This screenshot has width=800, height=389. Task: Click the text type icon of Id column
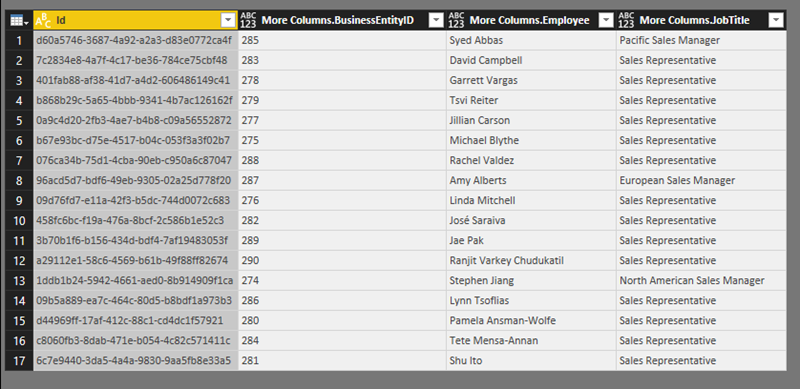[43, 20]
